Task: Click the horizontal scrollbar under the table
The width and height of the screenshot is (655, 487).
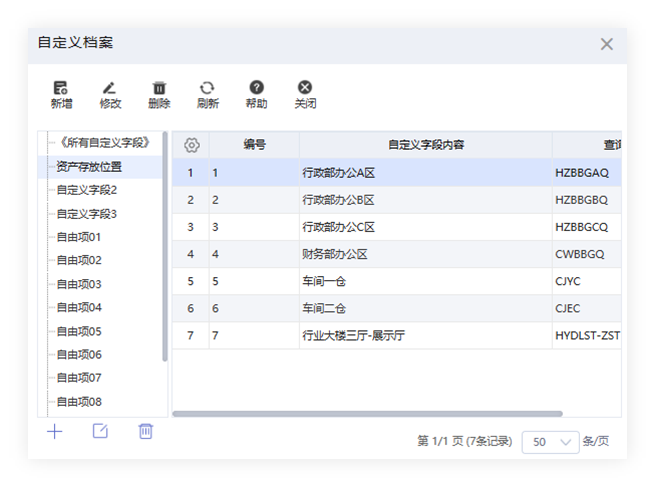Action: pos(360,413)
